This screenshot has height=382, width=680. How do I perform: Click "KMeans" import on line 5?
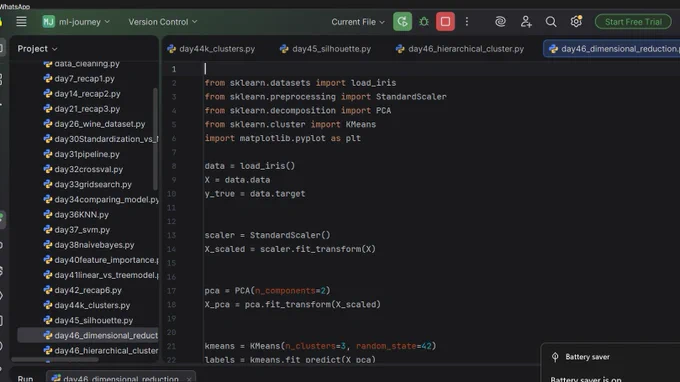[x=361, y=124]
